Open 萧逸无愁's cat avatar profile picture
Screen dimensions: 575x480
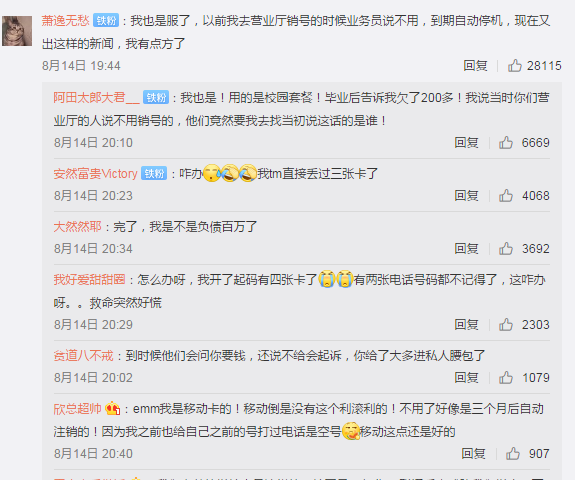pyautogui.click(x=17, y=31)
